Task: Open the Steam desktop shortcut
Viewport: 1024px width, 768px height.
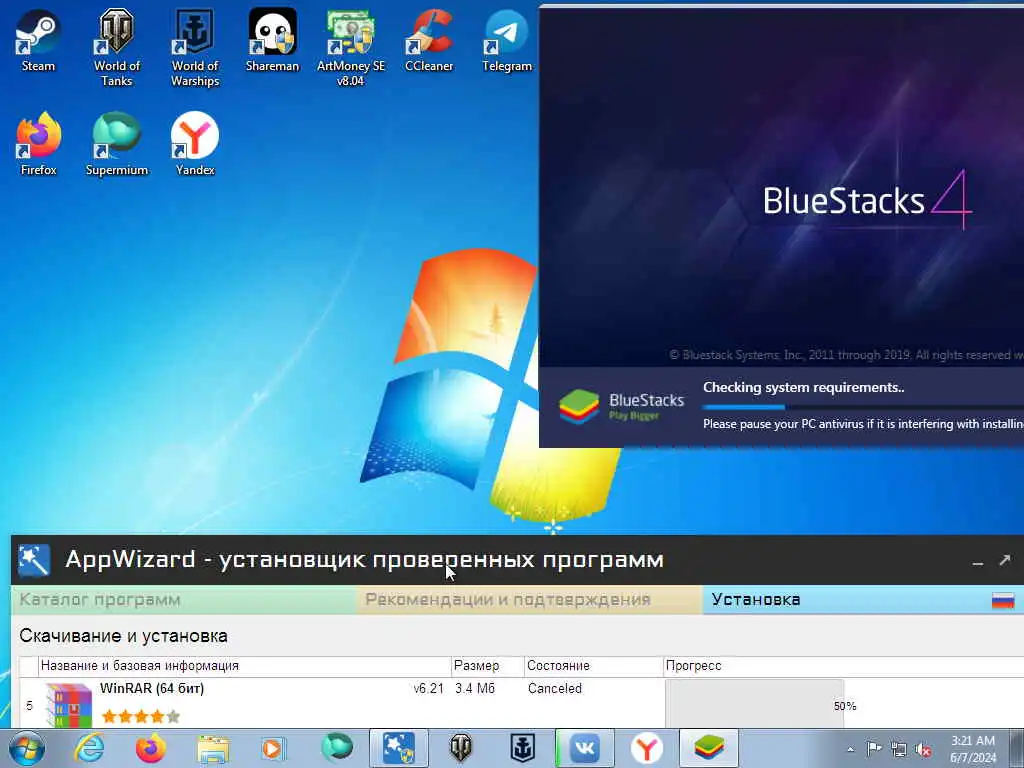Action: [x=38, y=40]
